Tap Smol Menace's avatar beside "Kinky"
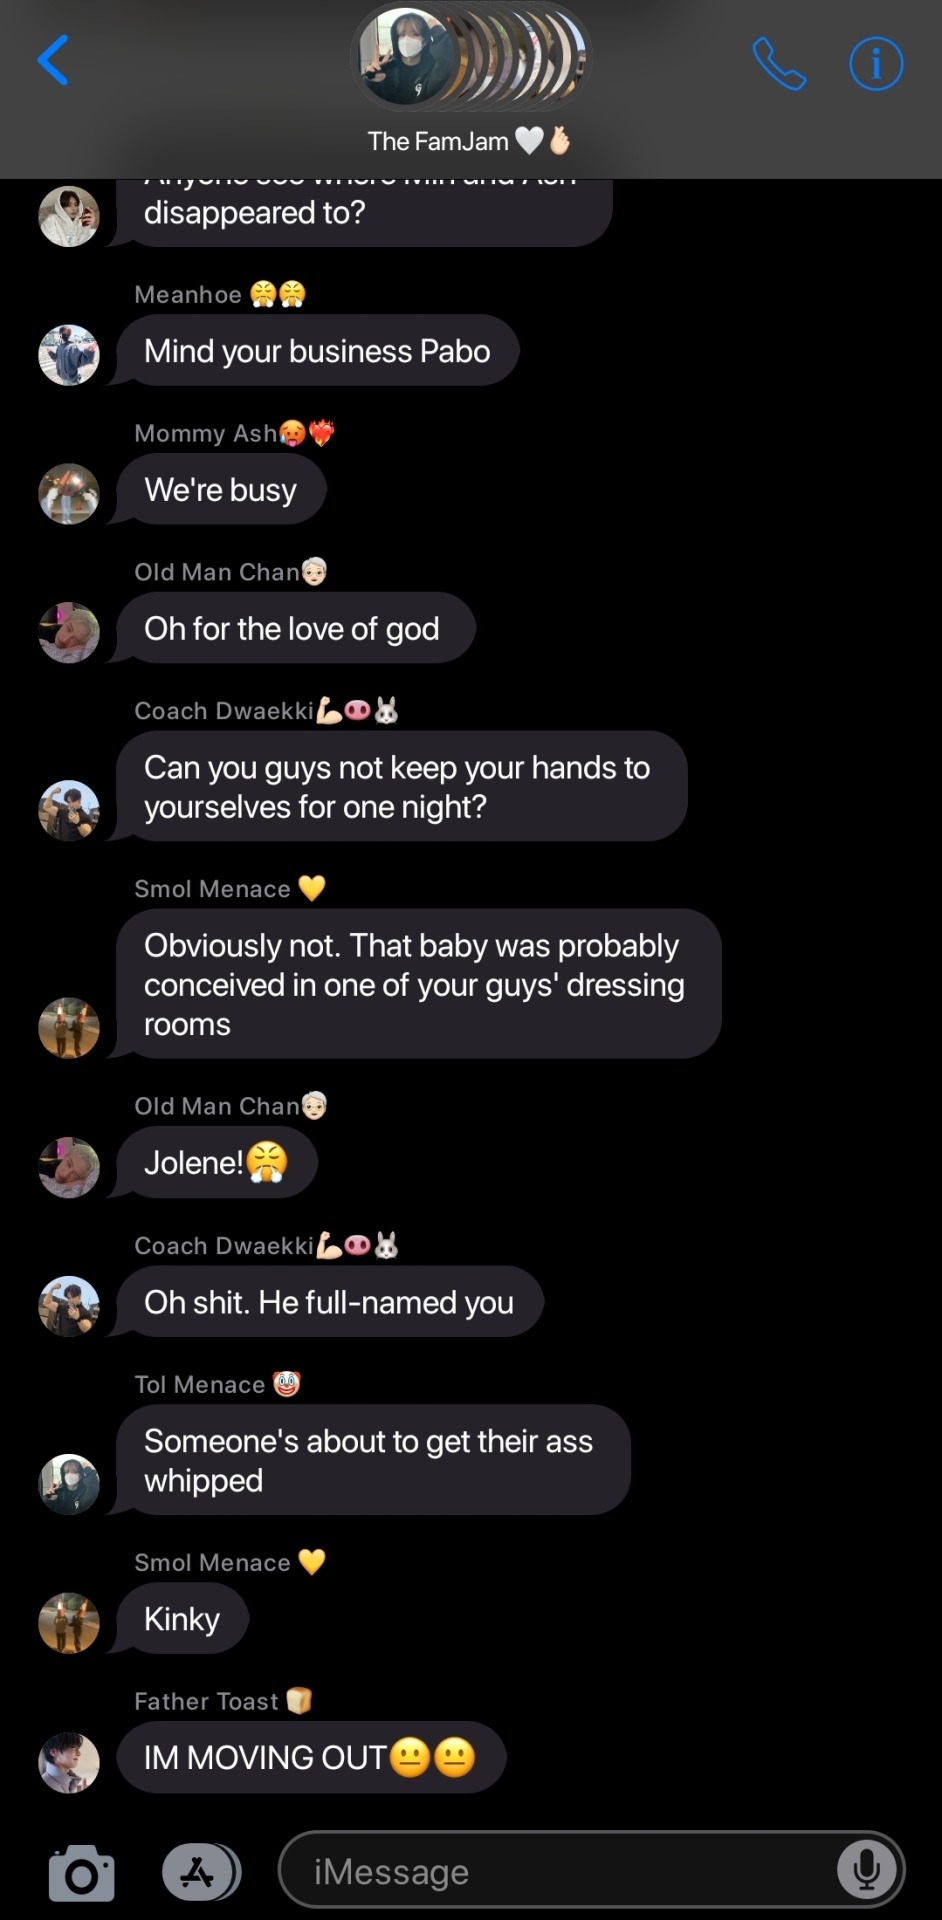 pos(69,1623)
